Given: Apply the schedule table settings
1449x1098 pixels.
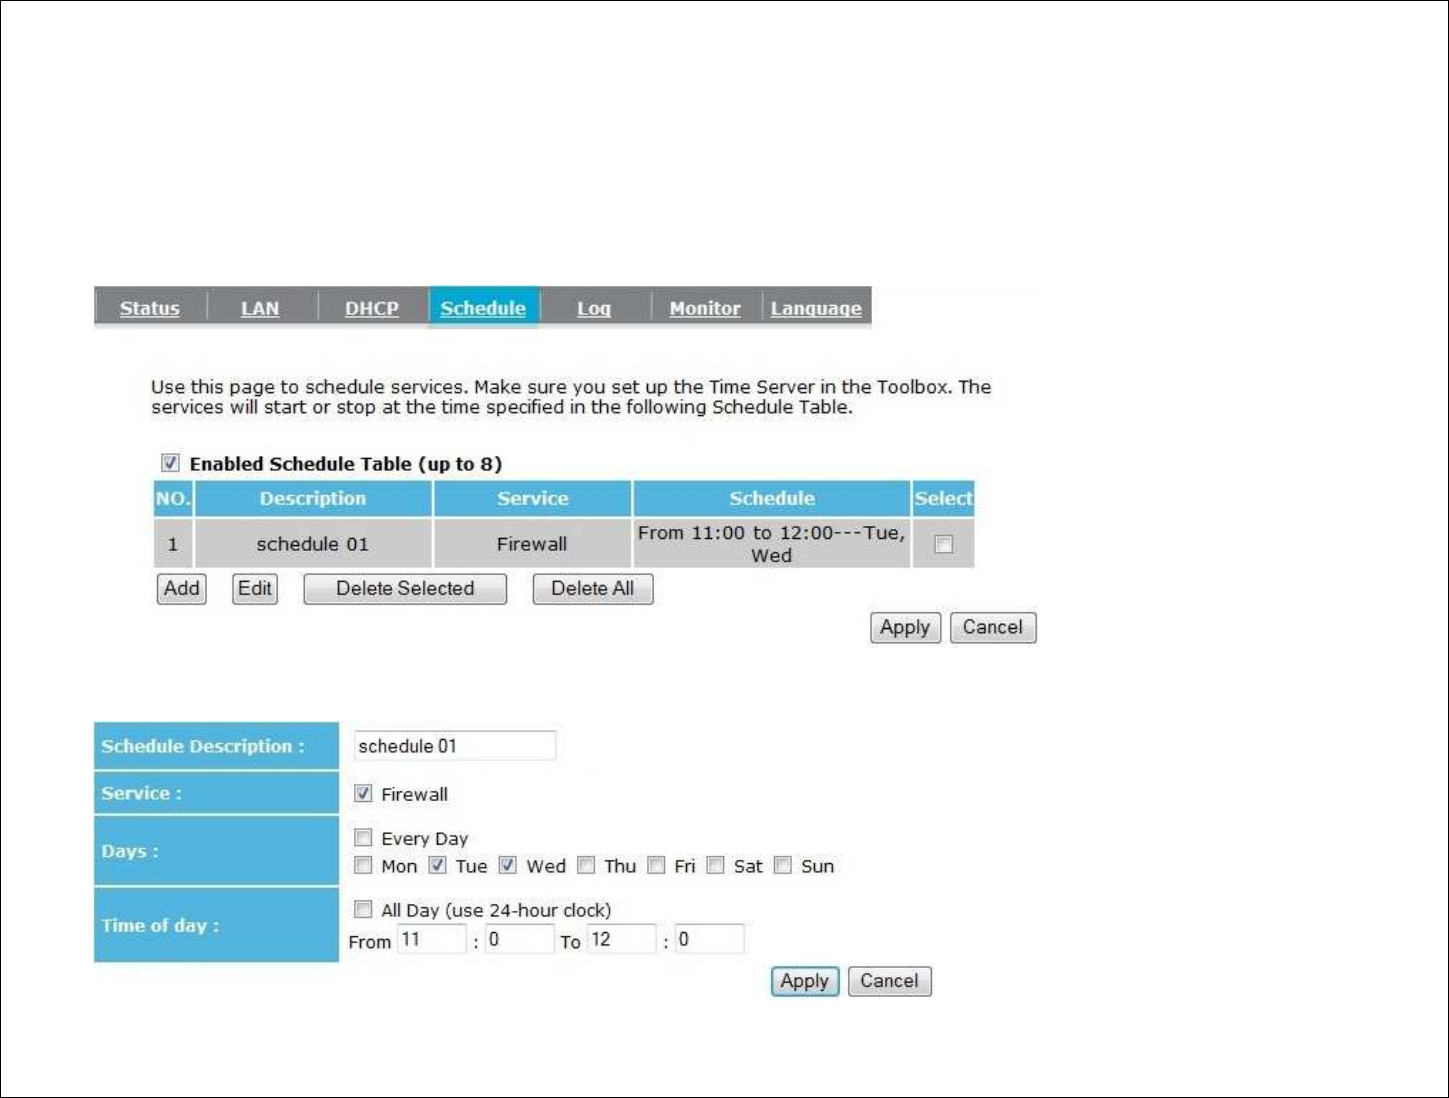Looking at the screenshot, I should tap(905, 628).
